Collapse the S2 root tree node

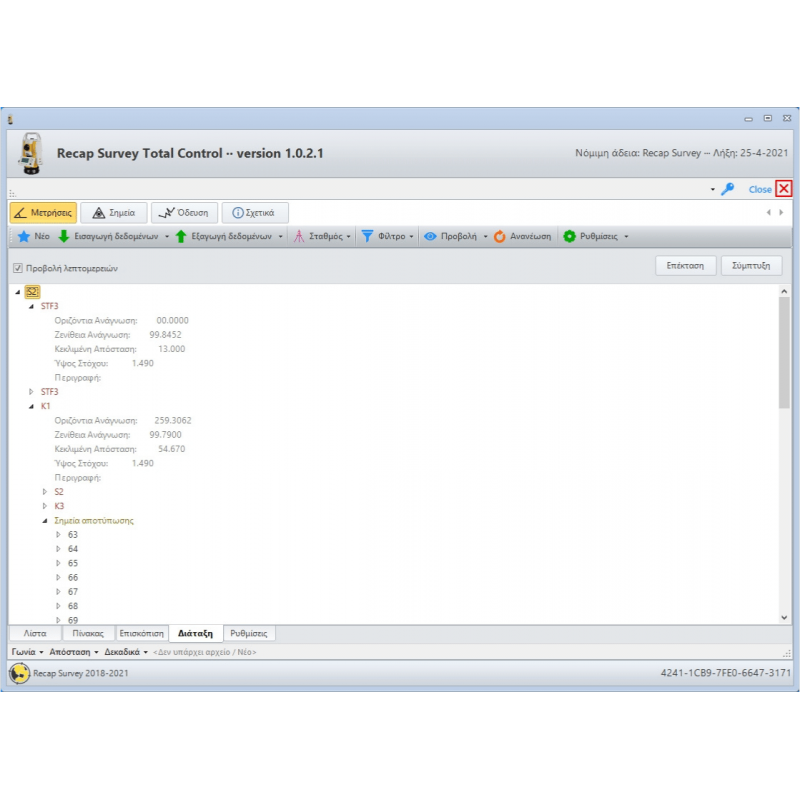click(x=19, y=292)
